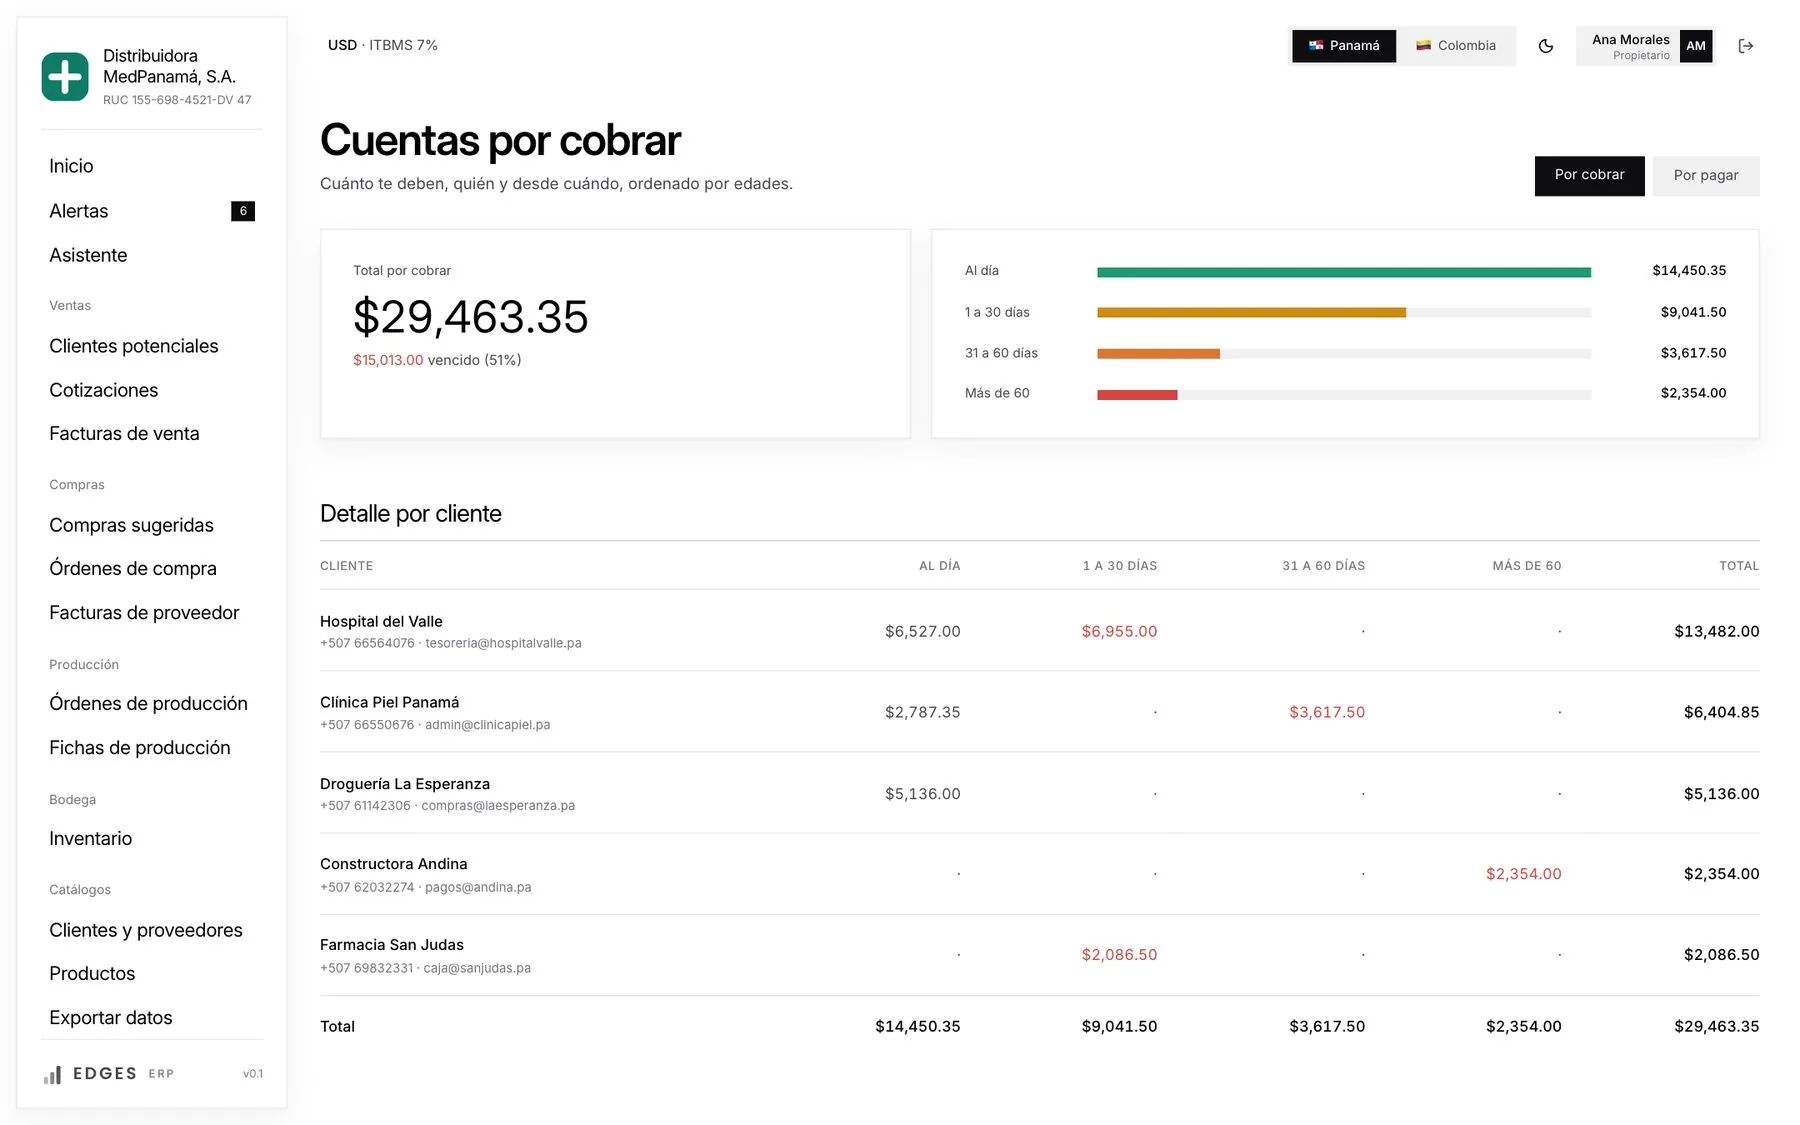Open Compras sugeridas
This screenshot has height=1125, width=1800.
[x=131, y=525]
